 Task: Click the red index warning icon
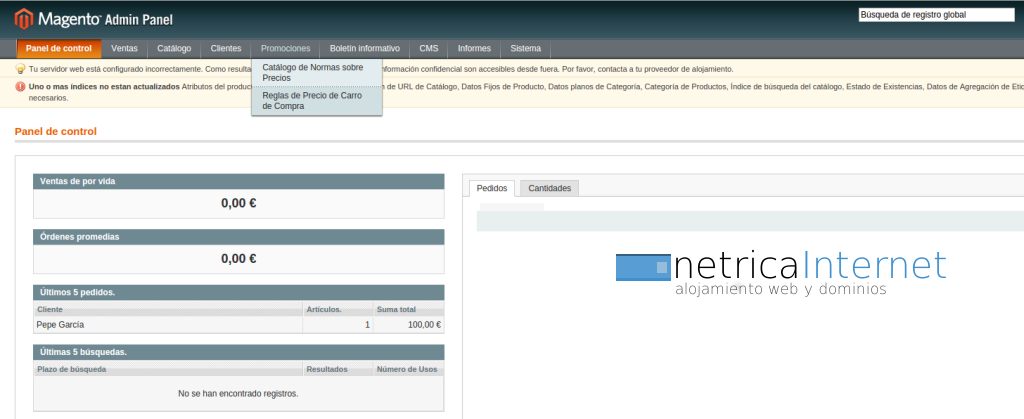(x=20, y=87)
